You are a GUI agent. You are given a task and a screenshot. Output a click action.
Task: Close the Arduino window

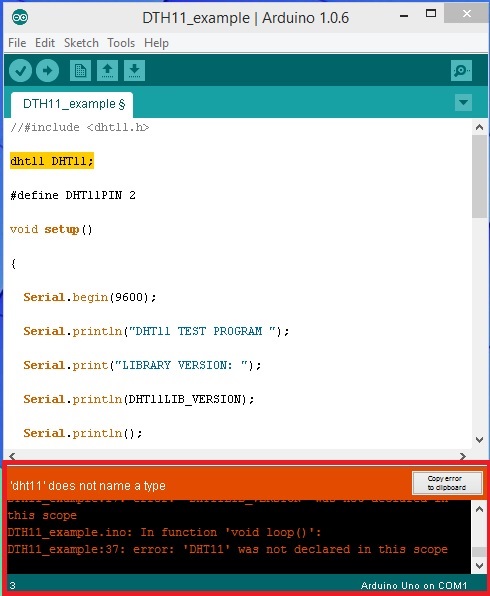click(467, 14)
